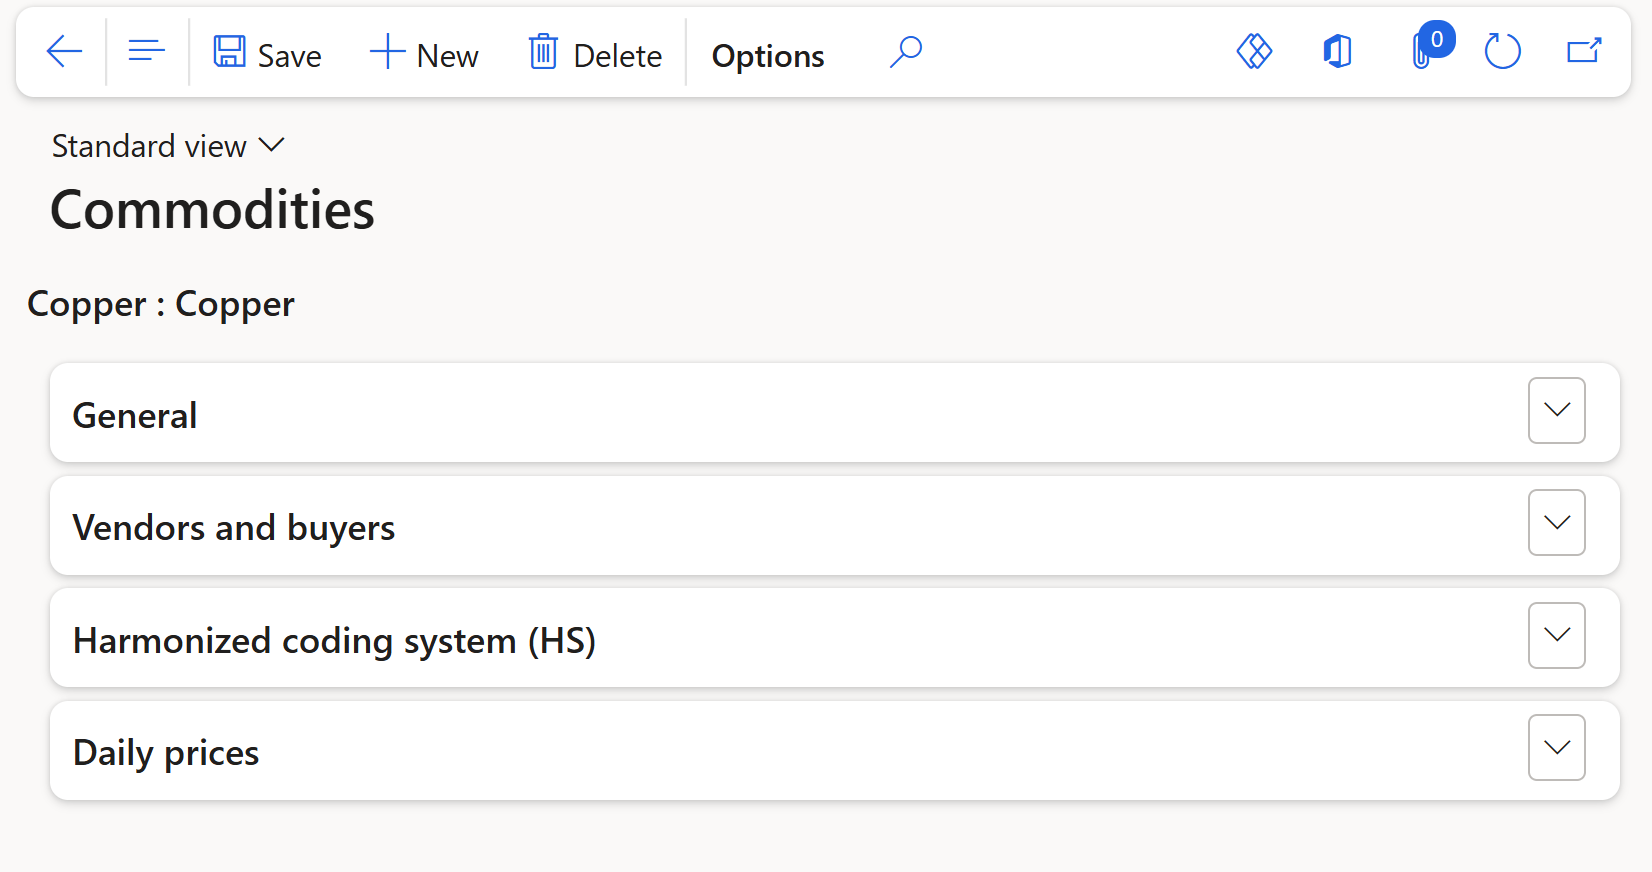Open the Office app icon
The image size is (1652, 872).
coord(1338,51)
